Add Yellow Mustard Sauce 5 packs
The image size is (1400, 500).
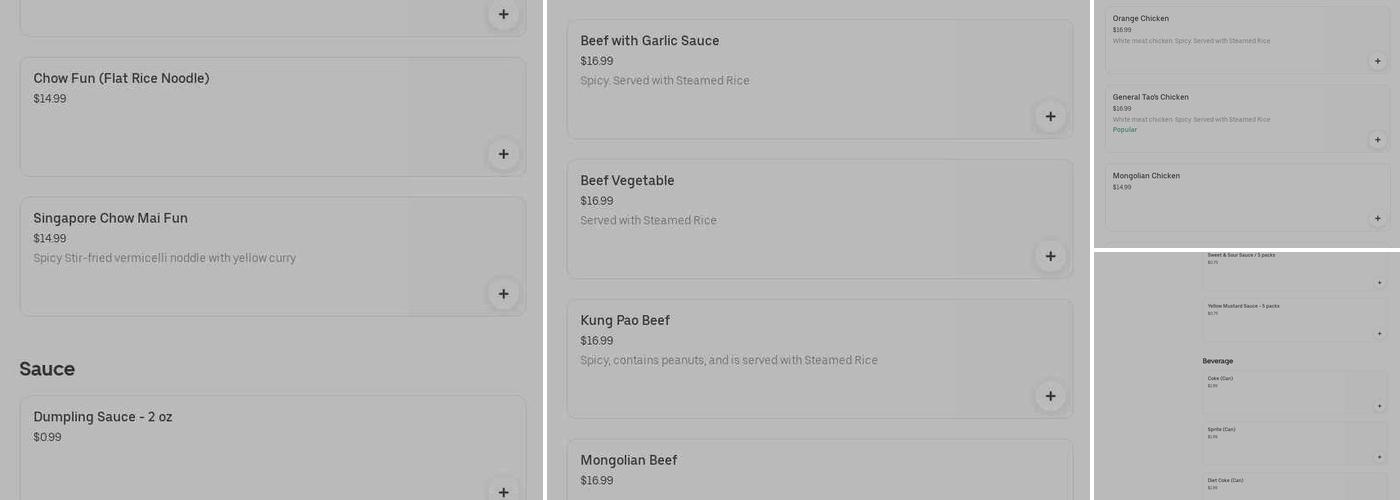tap(1379, 334)
